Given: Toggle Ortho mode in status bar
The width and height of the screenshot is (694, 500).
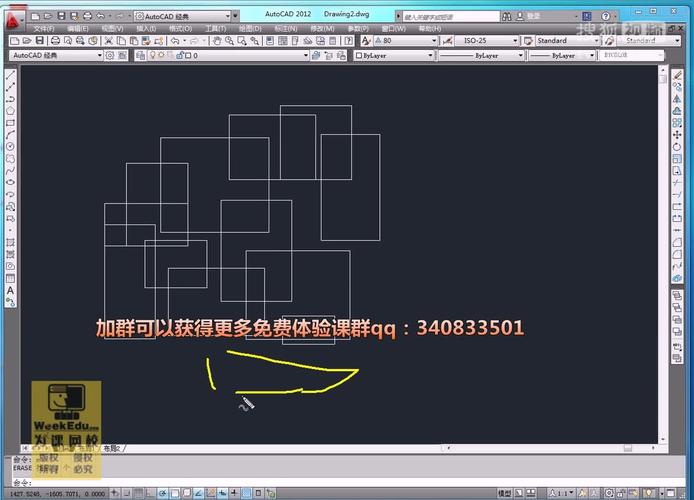Looking at the screenshot, I should (150, 493).
